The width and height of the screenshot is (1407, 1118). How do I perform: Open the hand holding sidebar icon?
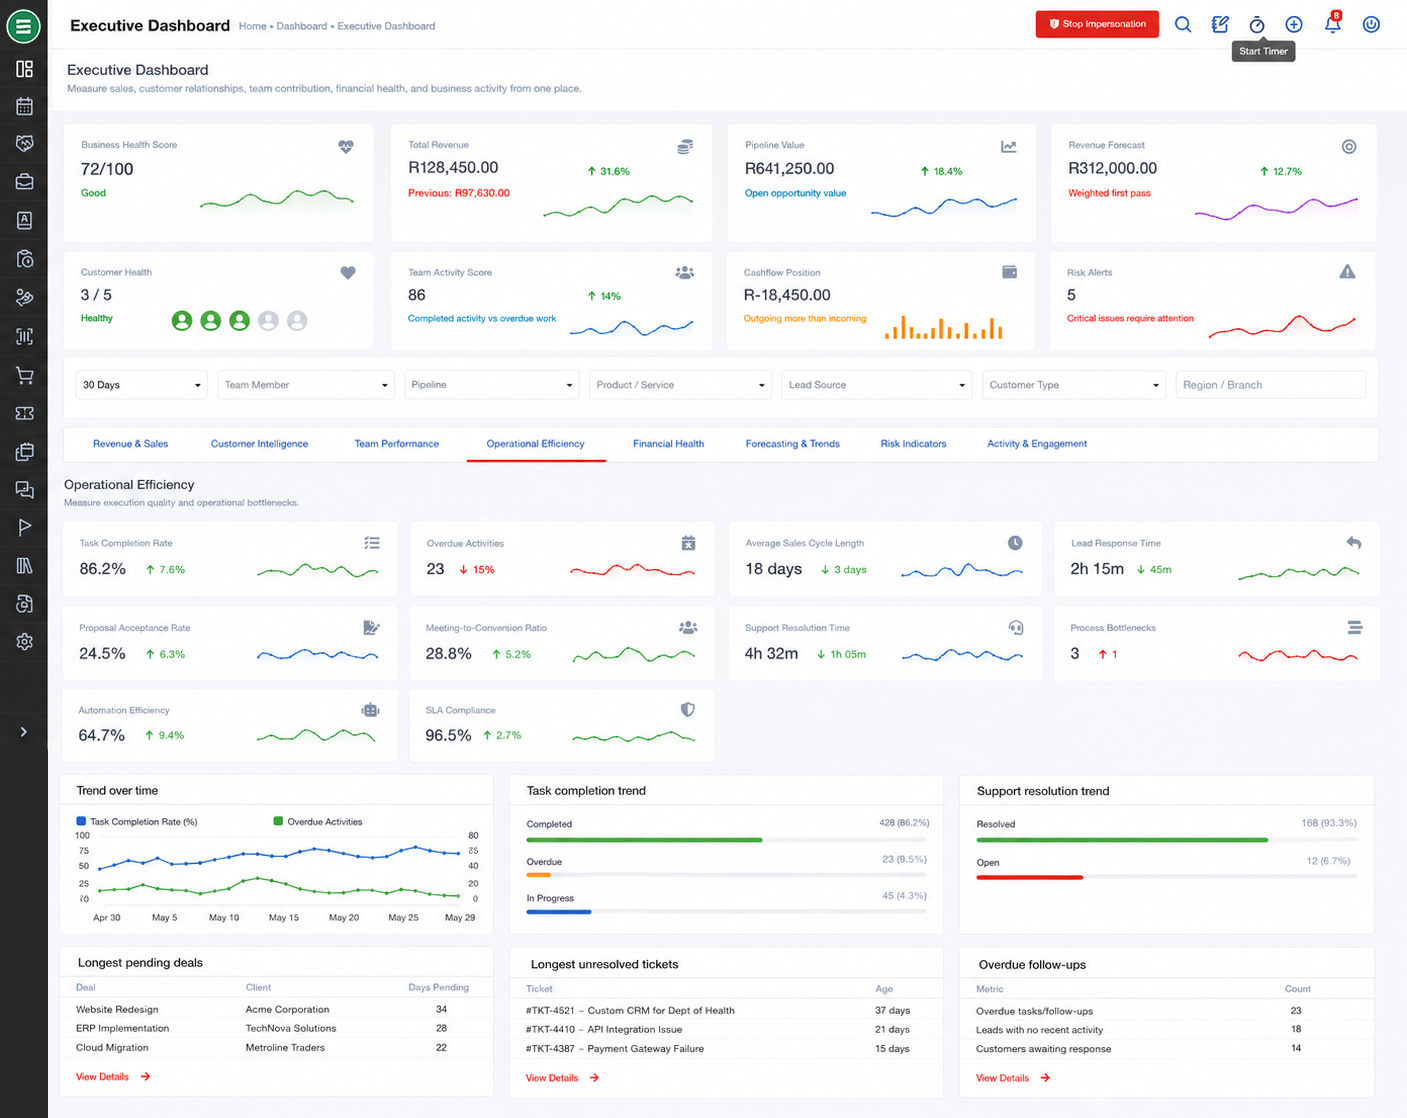tap(24, 297)
